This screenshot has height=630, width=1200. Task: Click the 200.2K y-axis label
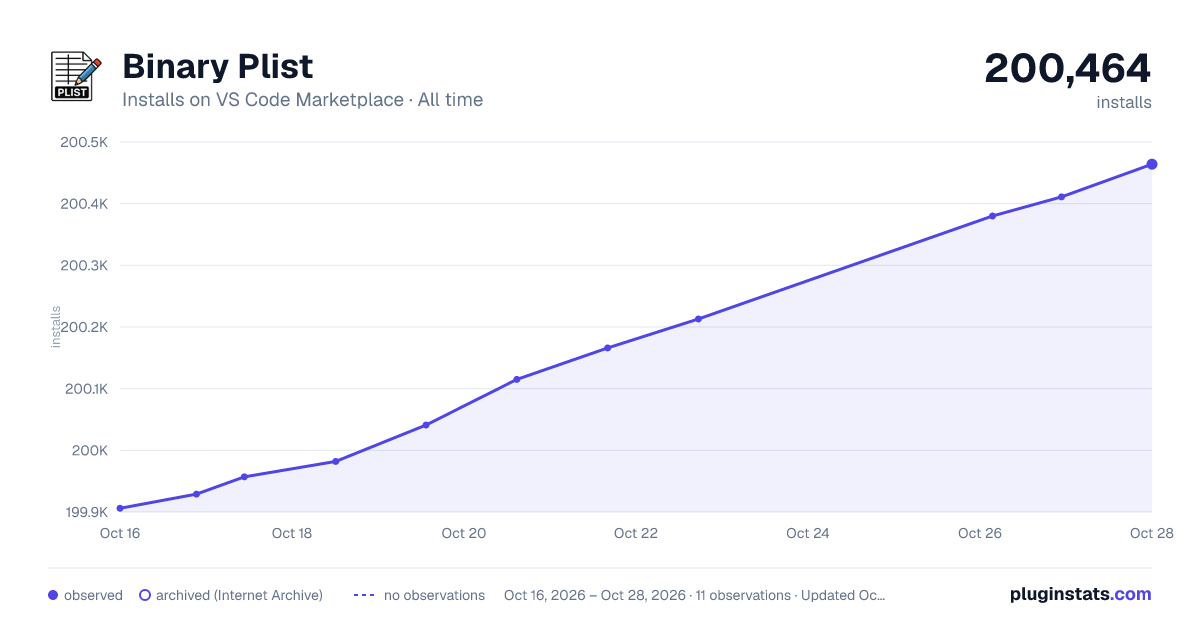coord(84,327)
